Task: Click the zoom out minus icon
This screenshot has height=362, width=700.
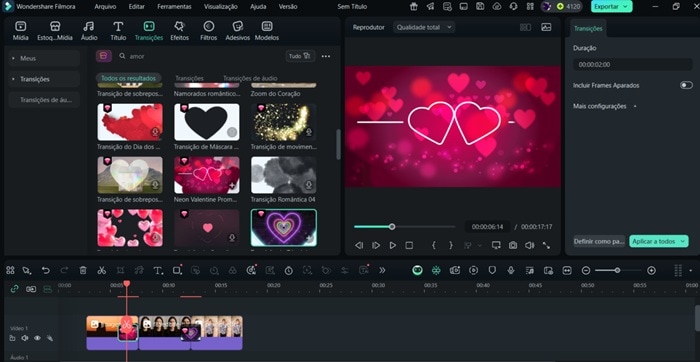Action: point(586,270)
